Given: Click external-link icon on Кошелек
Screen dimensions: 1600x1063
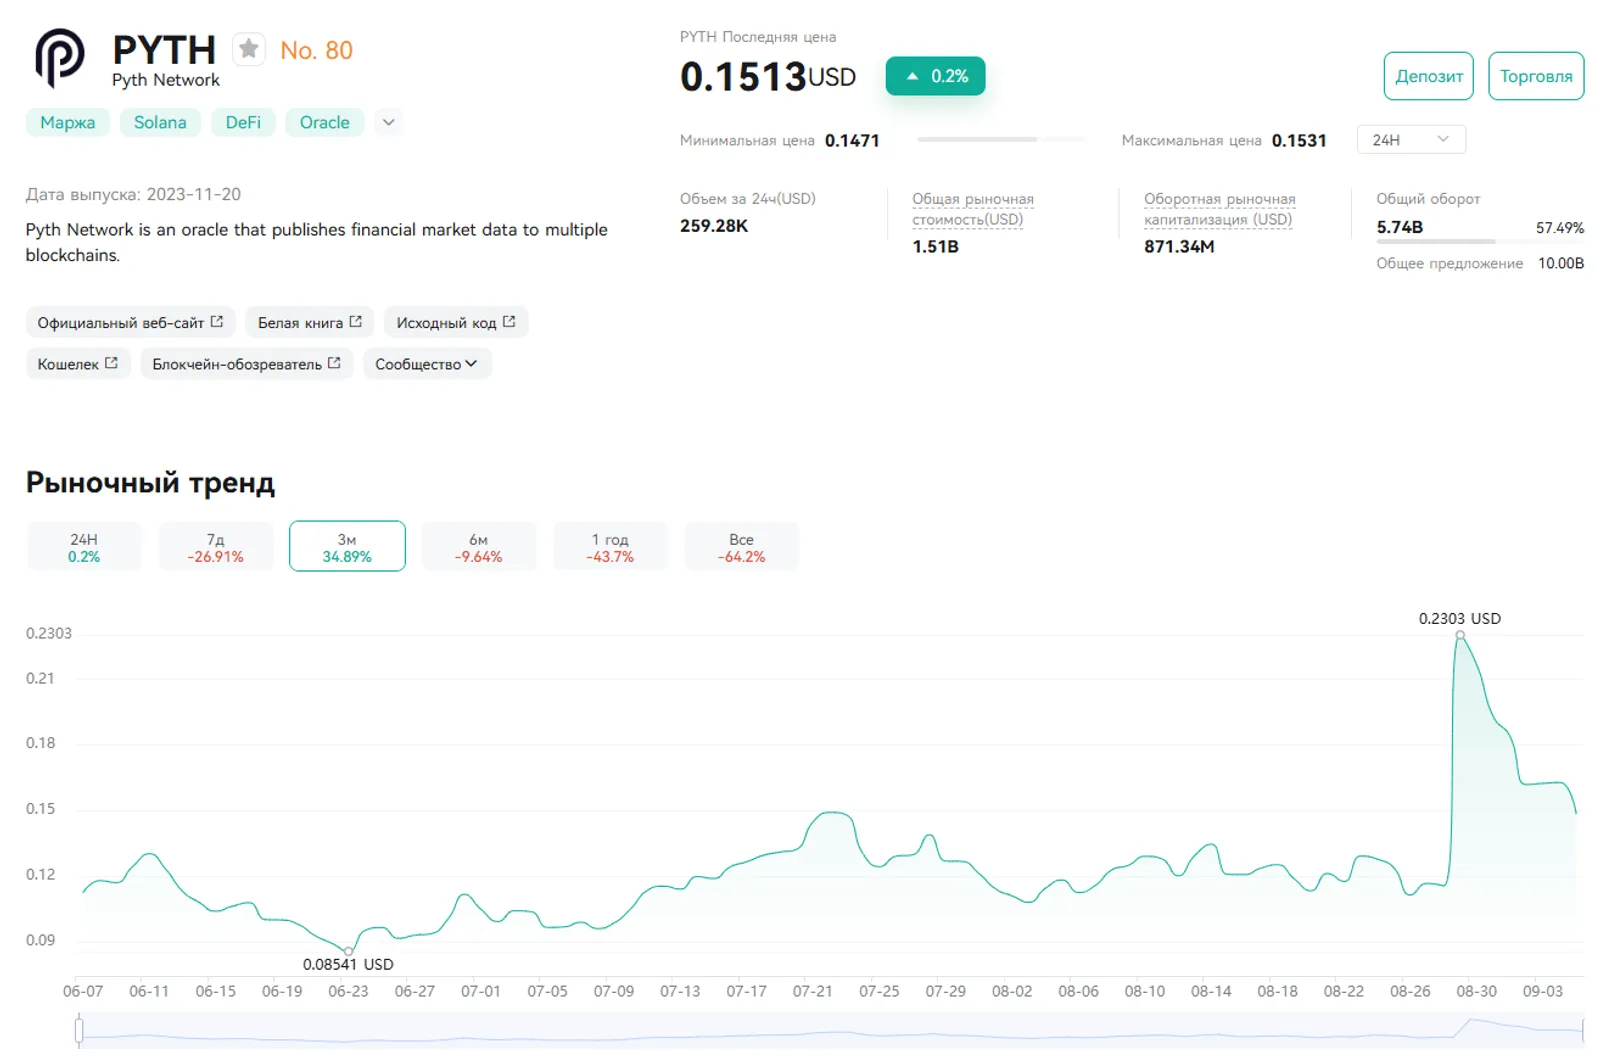Looking at the screenshot, I should (x=111, y=363).
